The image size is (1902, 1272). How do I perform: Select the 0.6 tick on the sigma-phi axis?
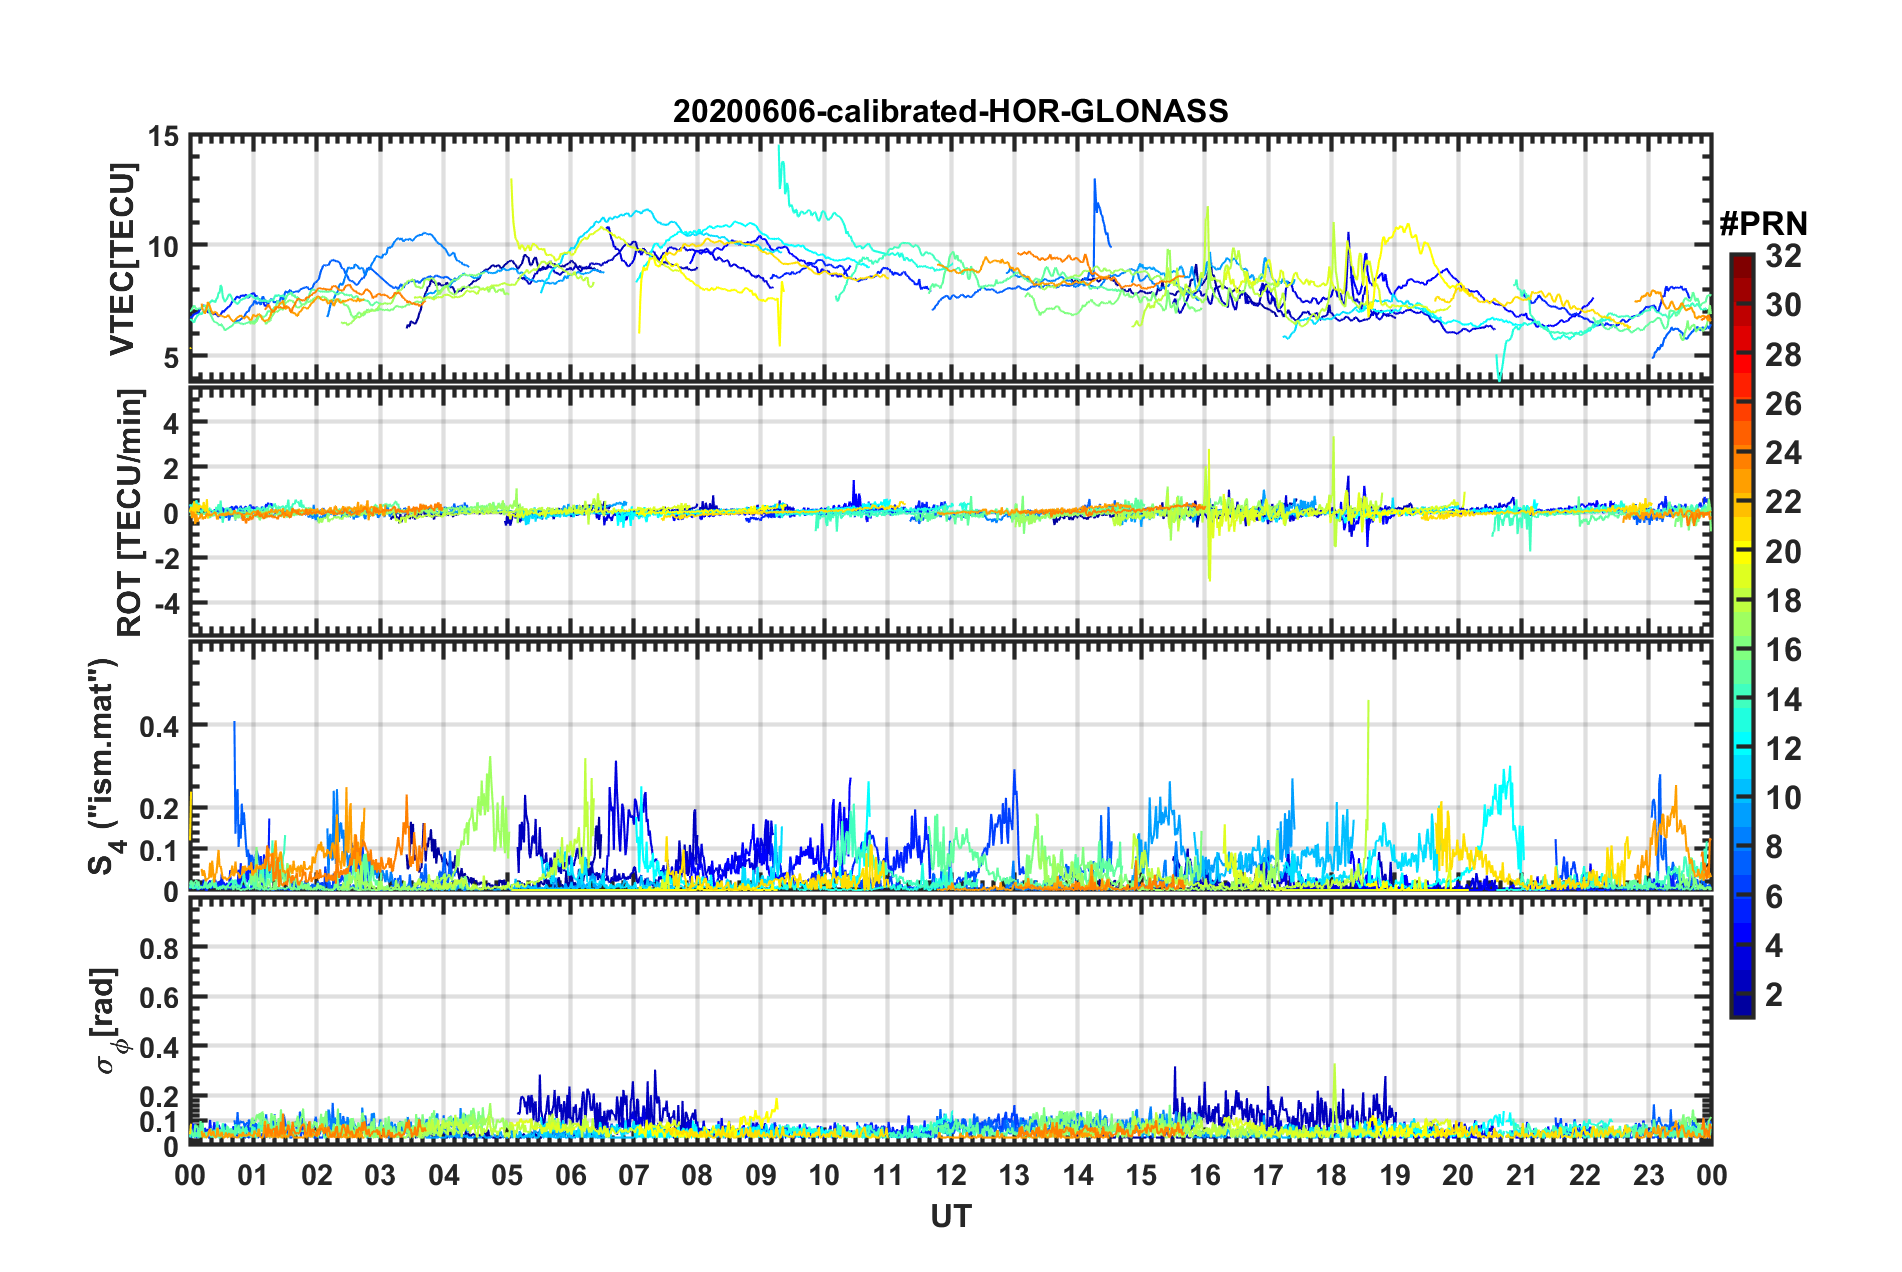[x=159, y=997]
